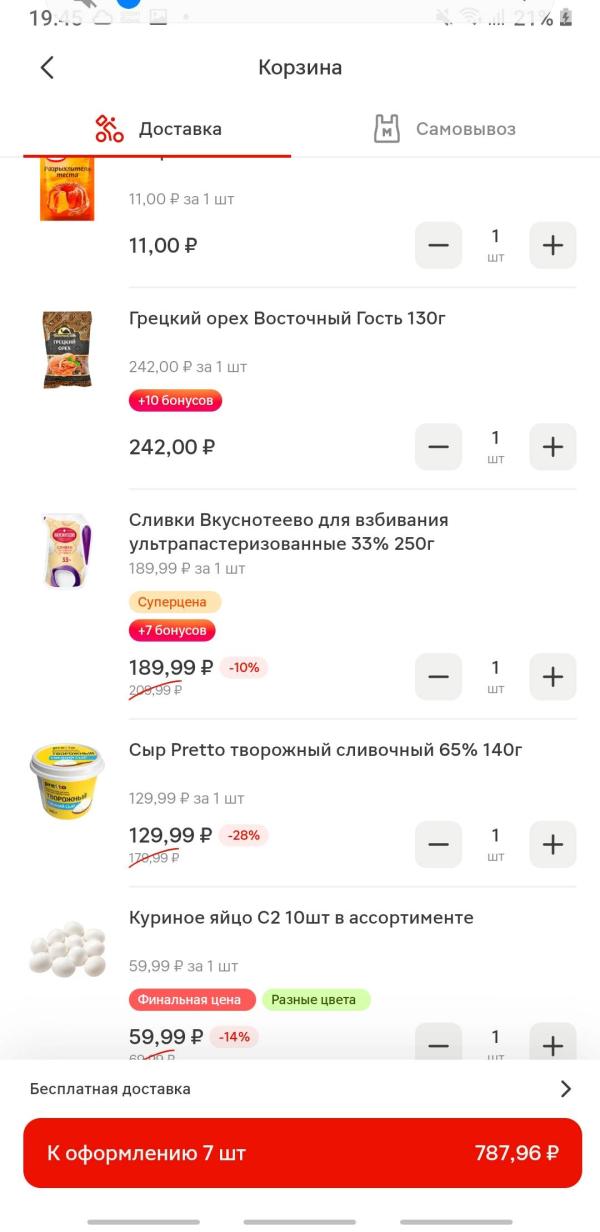Tap the Сыр Pretto product picture
The width and height of the screenshot is (600, 1232).
[67, 780]
